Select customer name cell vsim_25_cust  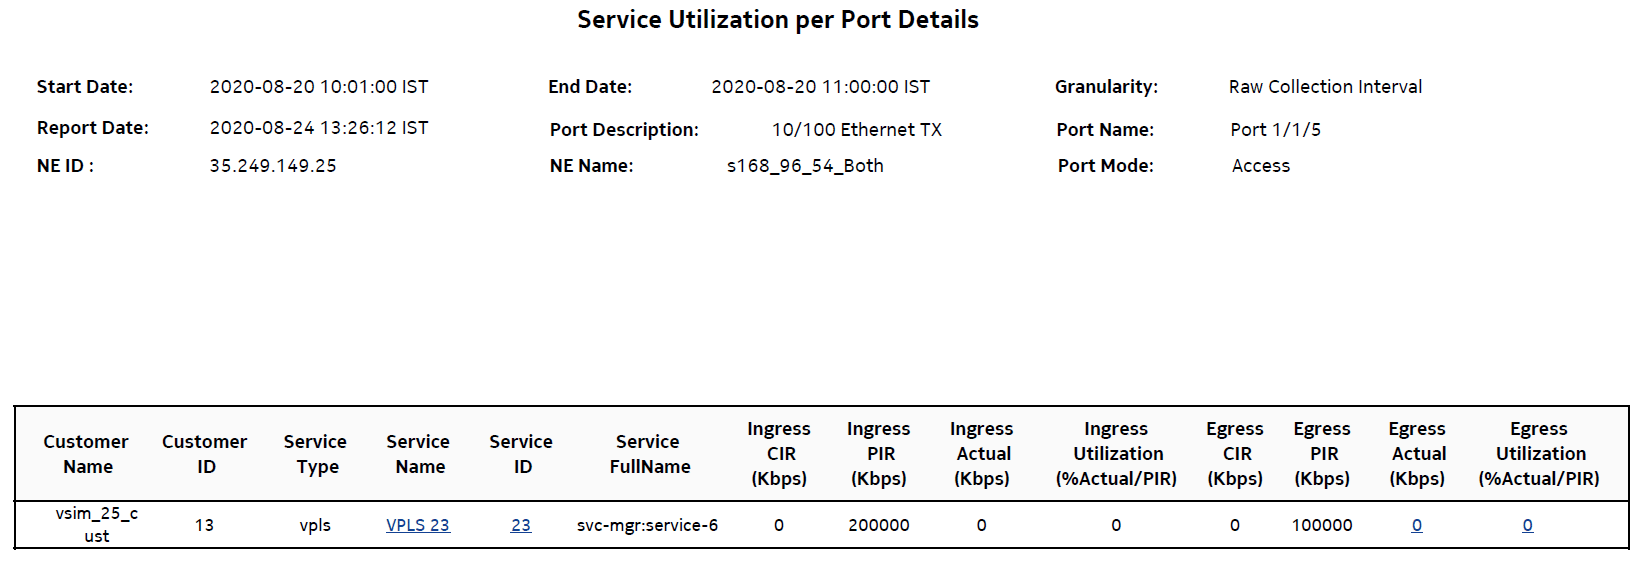click(96, 525)
